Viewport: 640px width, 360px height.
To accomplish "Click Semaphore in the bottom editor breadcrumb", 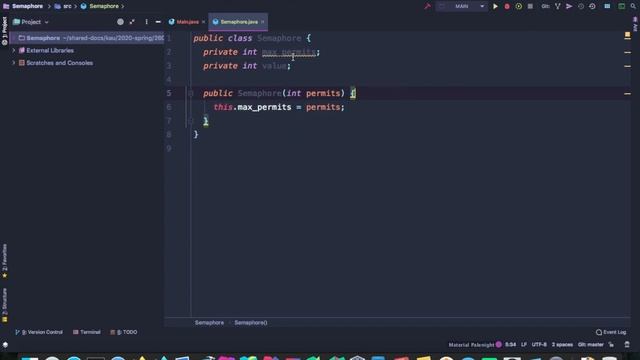I will click(x=209, y=322).
